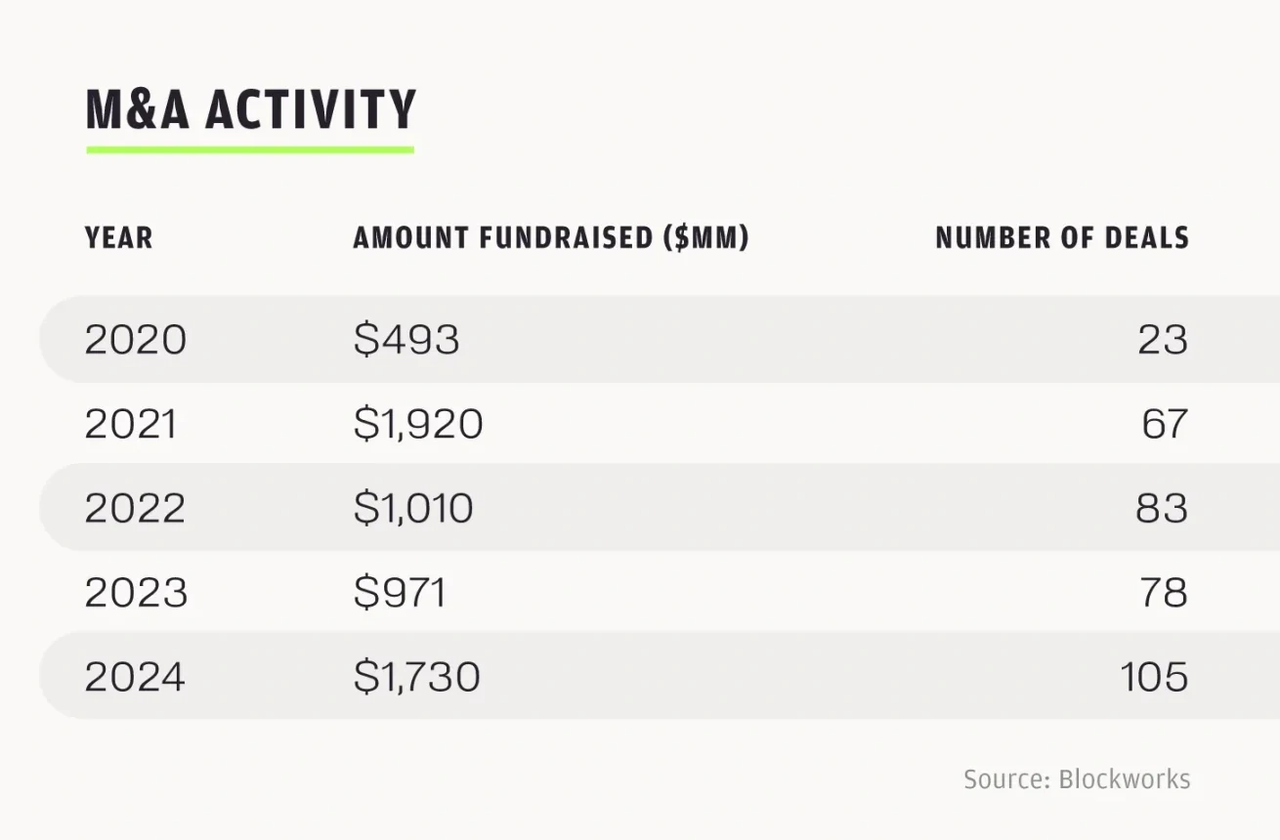The width and height of the screenshot is (1280, 840).
Task: Click the $1,010 amount cell
Action: 413,508
